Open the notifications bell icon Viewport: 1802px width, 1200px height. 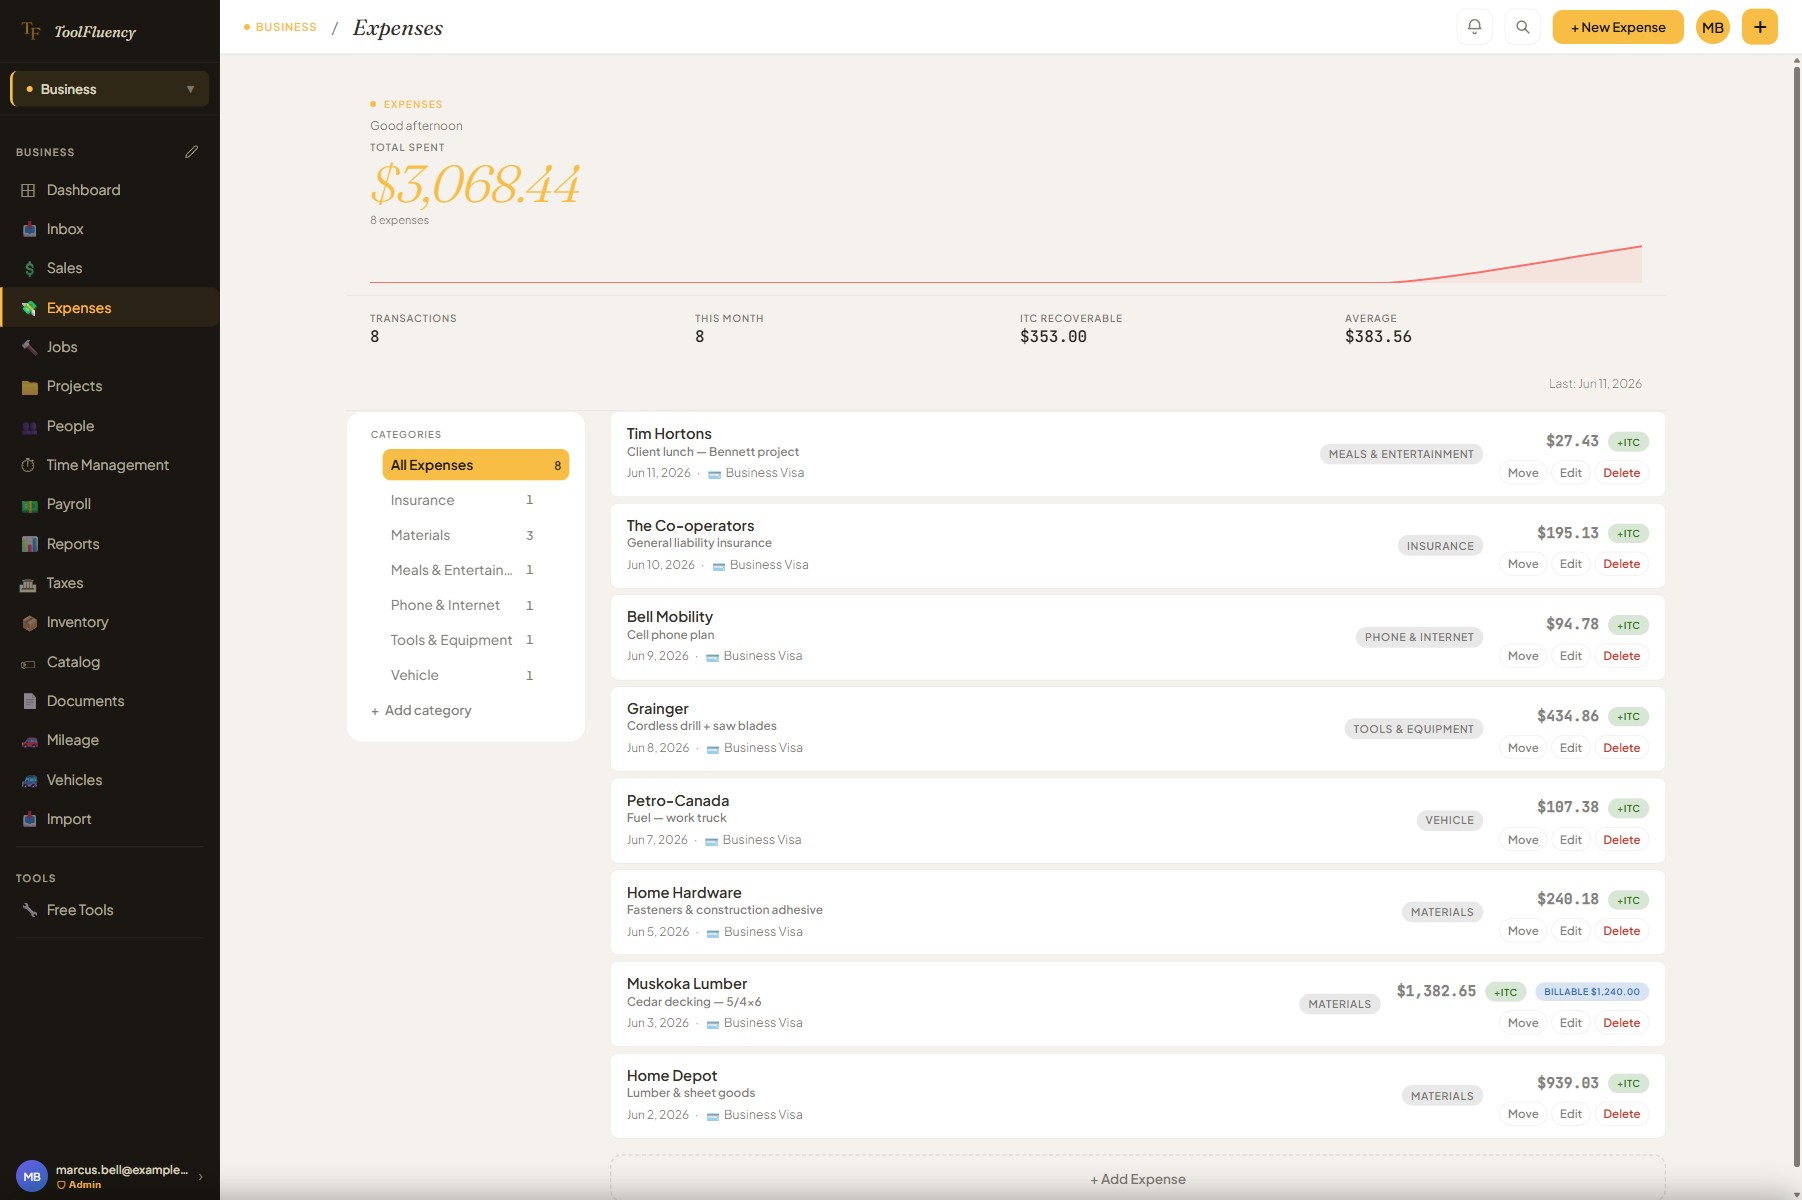pyautogui.click(x=1474, y=27)
